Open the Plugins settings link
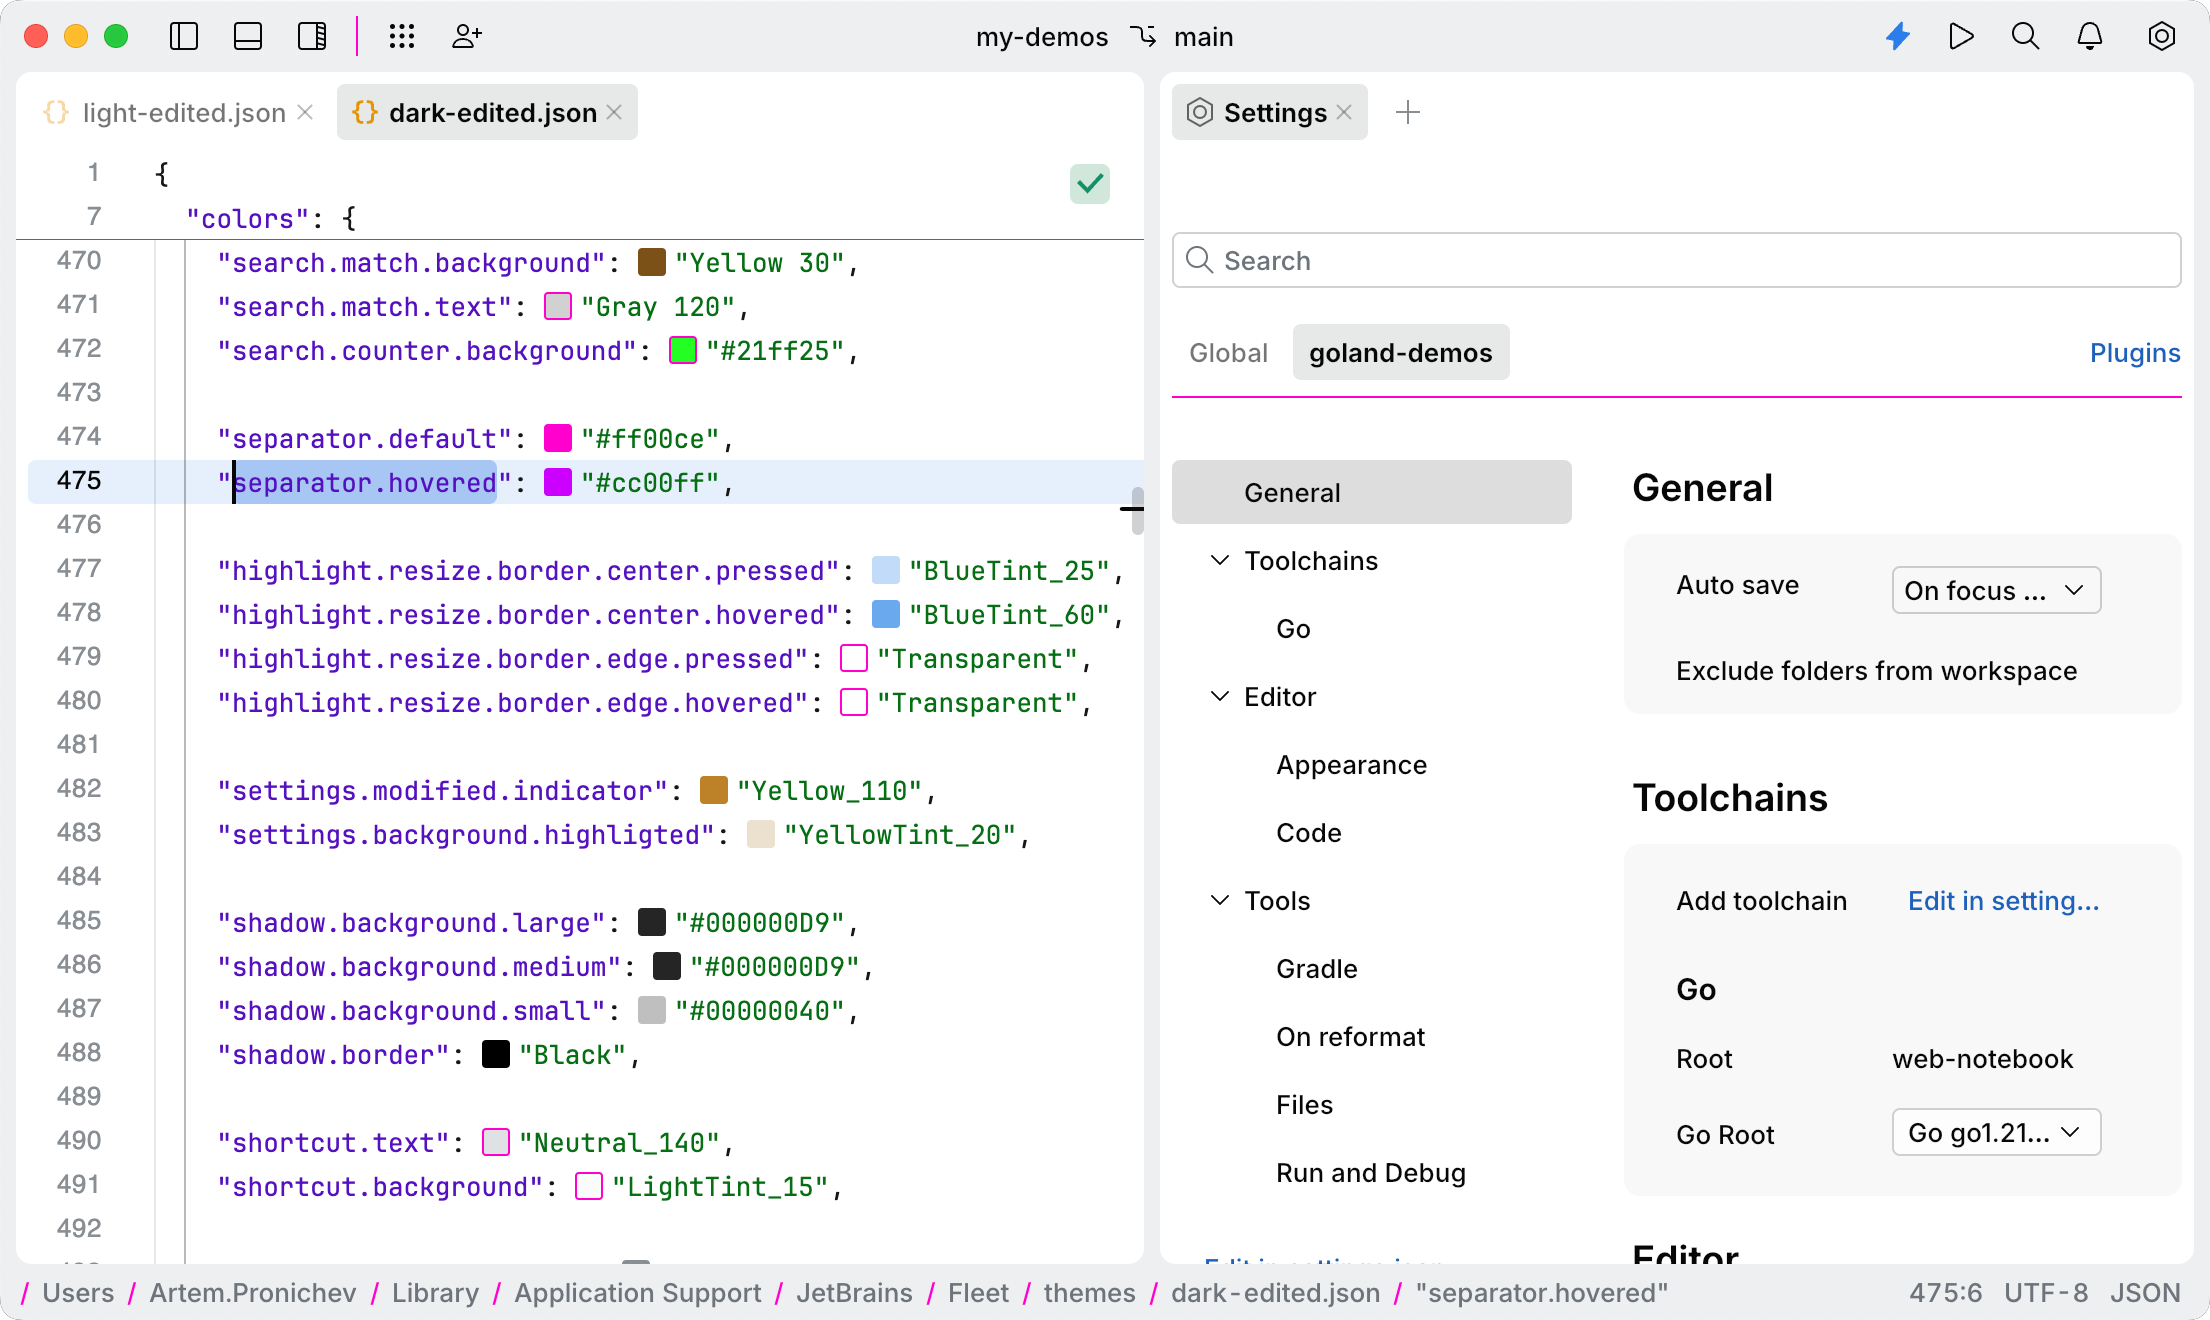Image resolution: width=2210 pixels, height=1320 pixels. 2134,352
